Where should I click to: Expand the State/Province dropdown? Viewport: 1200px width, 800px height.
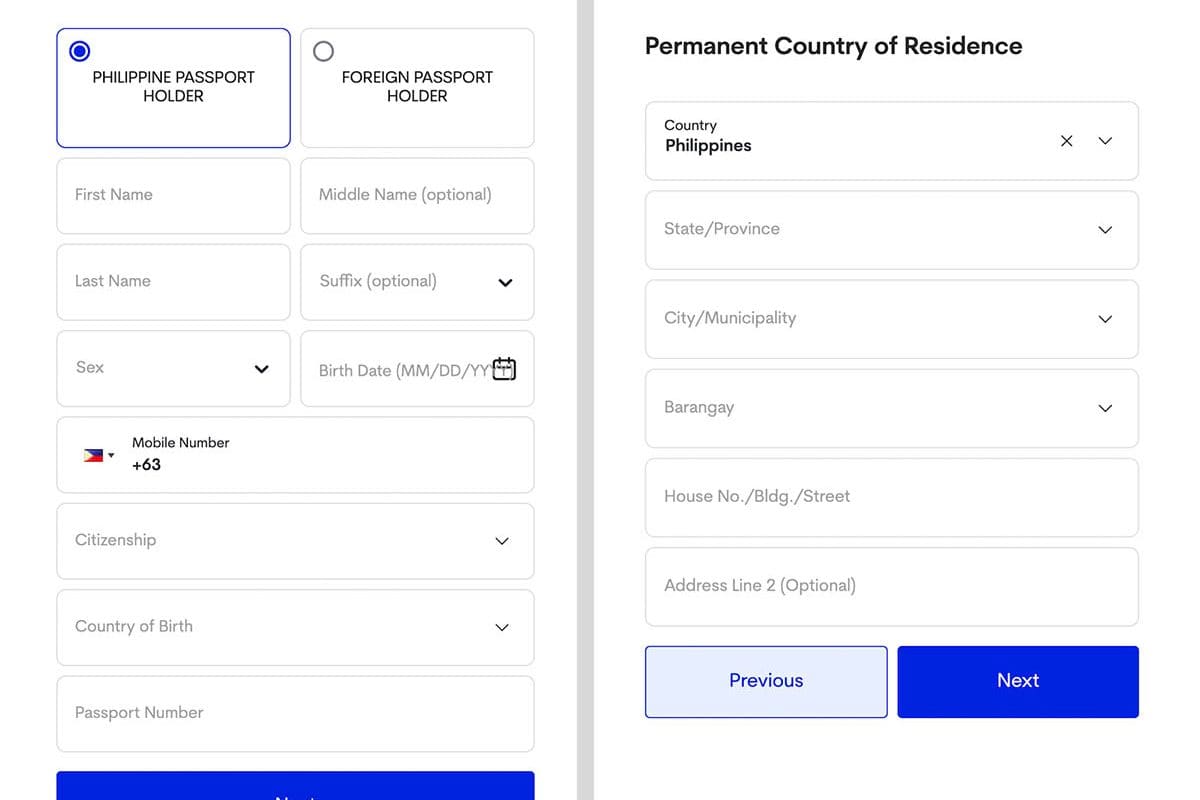click(1105, 230)
